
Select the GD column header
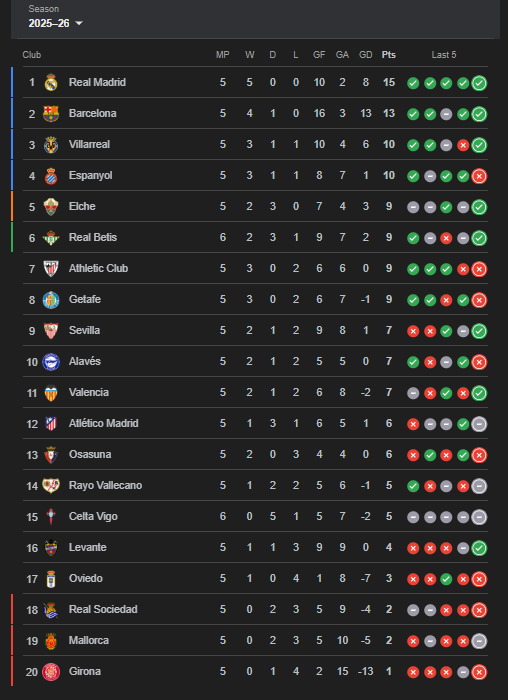(x=366, y=54)
